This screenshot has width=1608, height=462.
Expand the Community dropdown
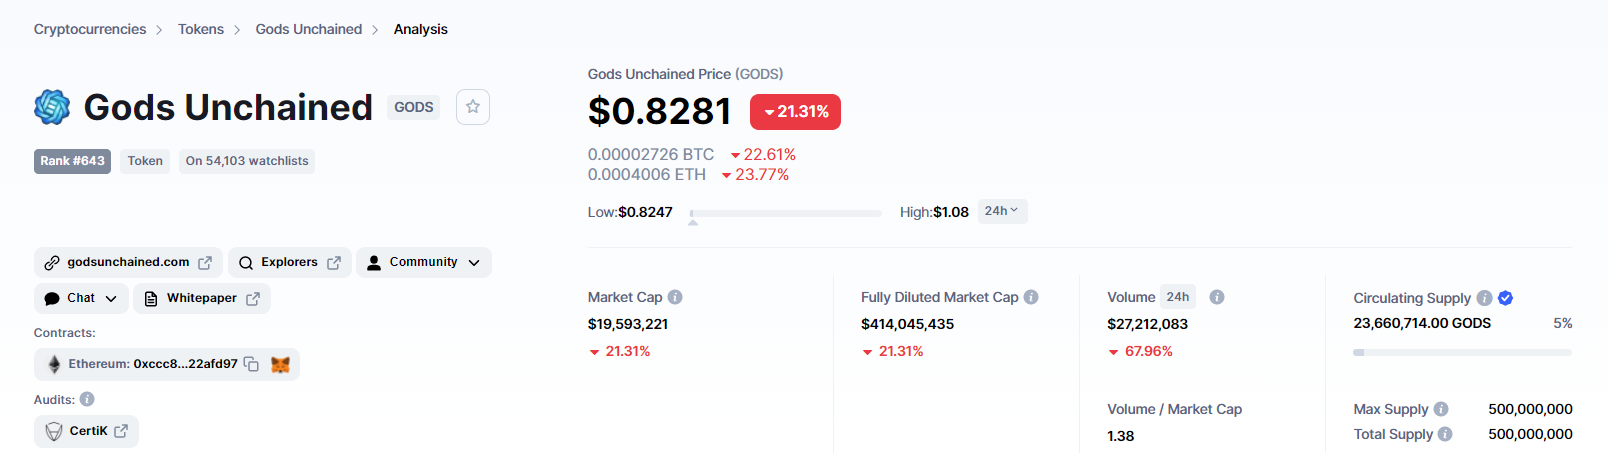424,262
